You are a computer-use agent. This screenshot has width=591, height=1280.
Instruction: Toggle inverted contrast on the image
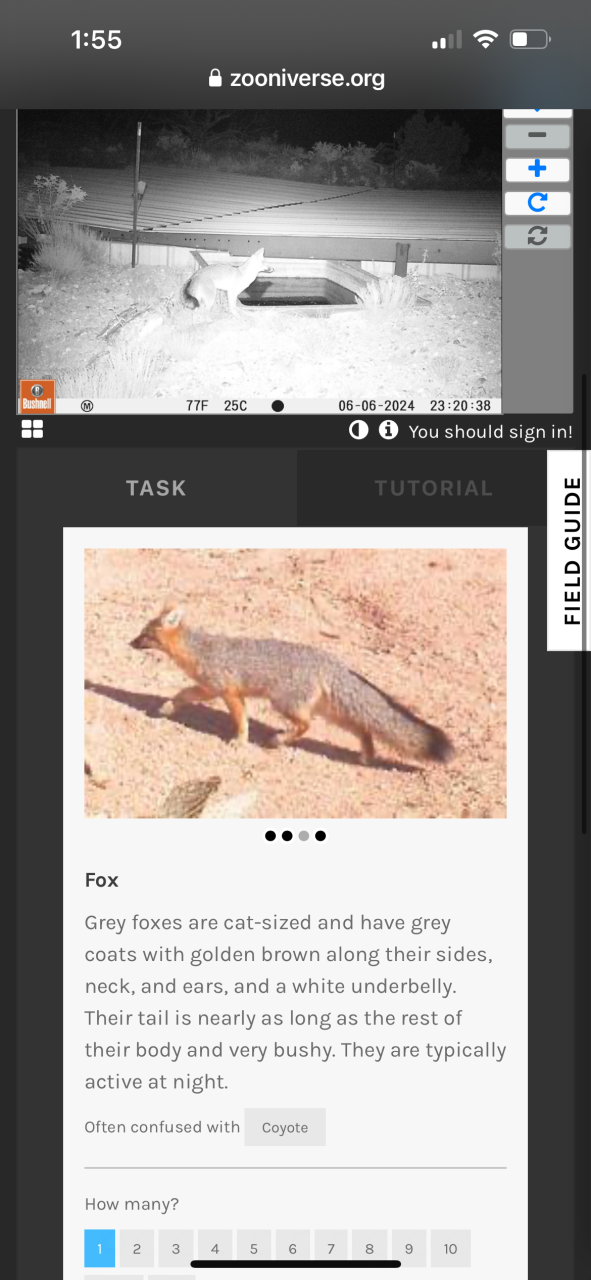358,431
